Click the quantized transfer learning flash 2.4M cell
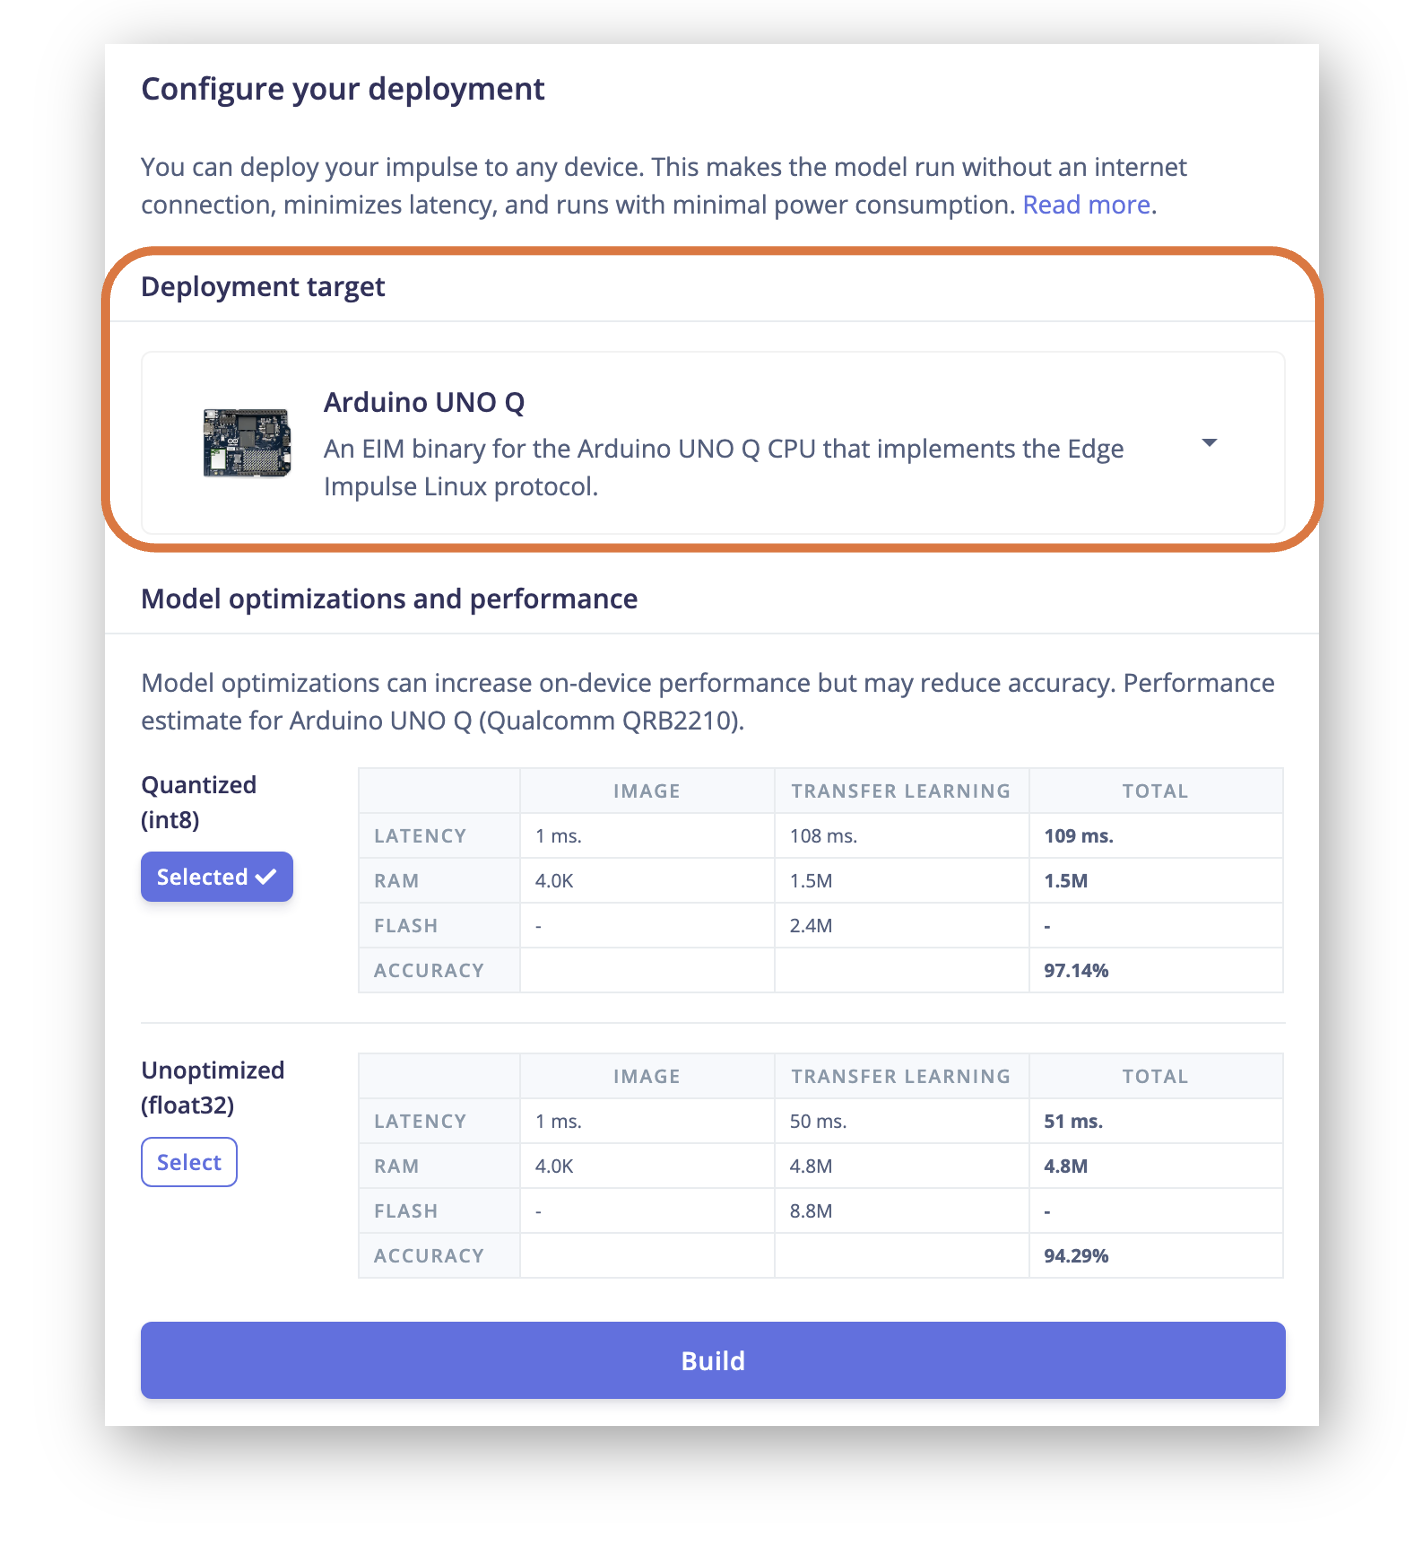The width and height of the screenshot is (1422, 1542). (901, 926)
